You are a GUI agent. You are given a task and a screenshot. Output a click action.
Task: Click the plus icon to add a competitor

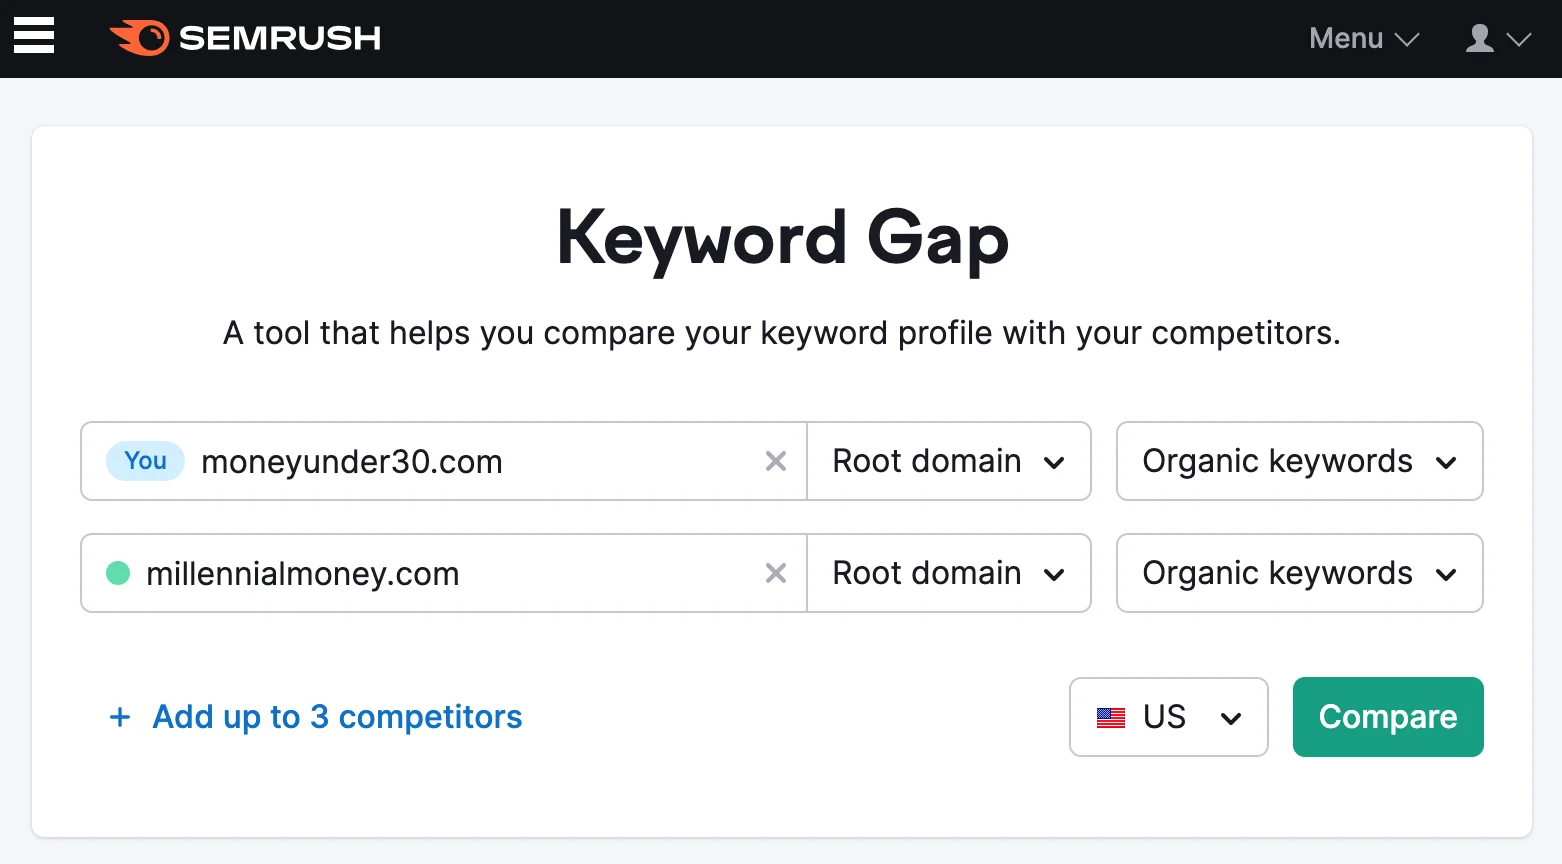point(120,717)
